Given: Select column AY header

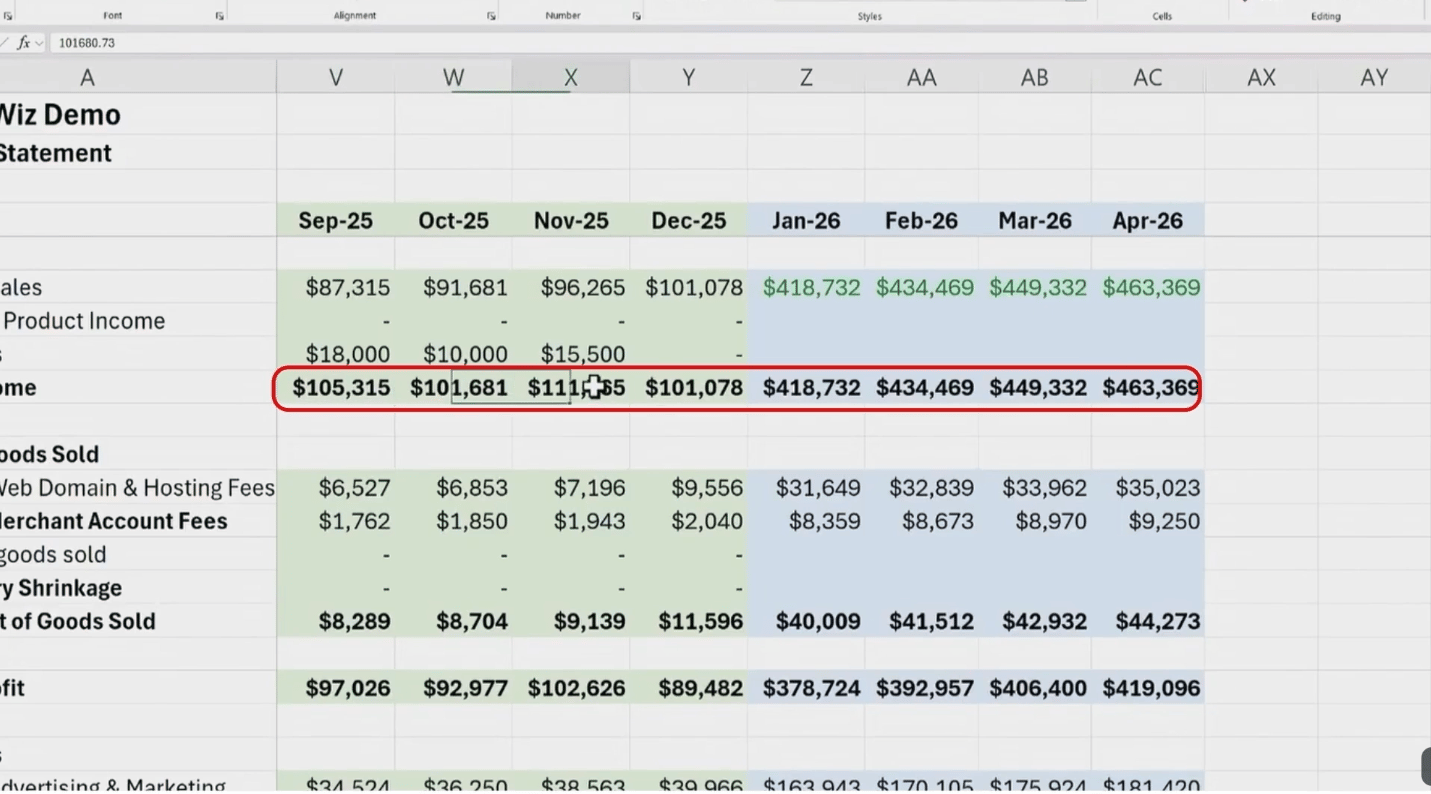Looking at the screenshot, I should pos(1374,77).
